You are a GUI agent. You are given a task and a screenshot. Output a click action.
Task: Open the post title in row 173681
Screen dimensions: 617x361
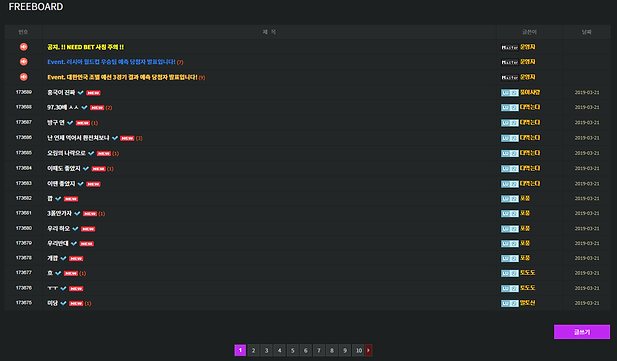59,213
